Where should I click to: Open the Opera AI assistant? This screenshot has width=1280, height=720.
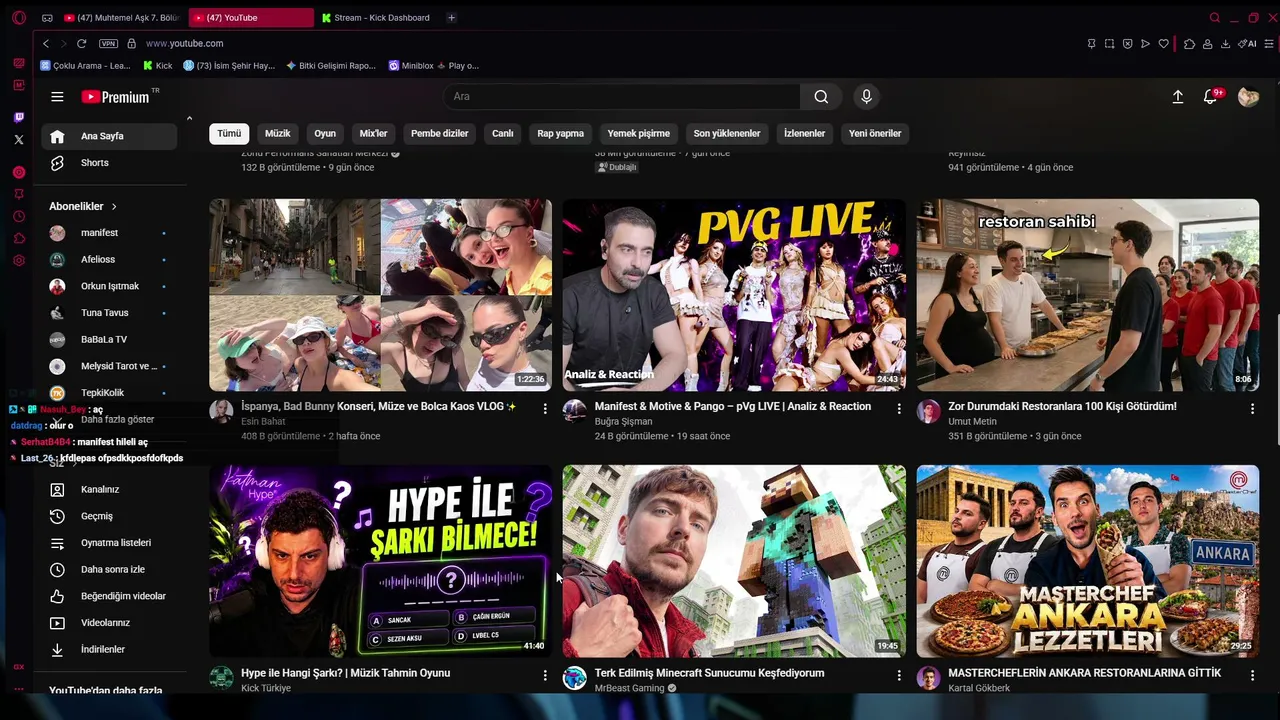1247,44
